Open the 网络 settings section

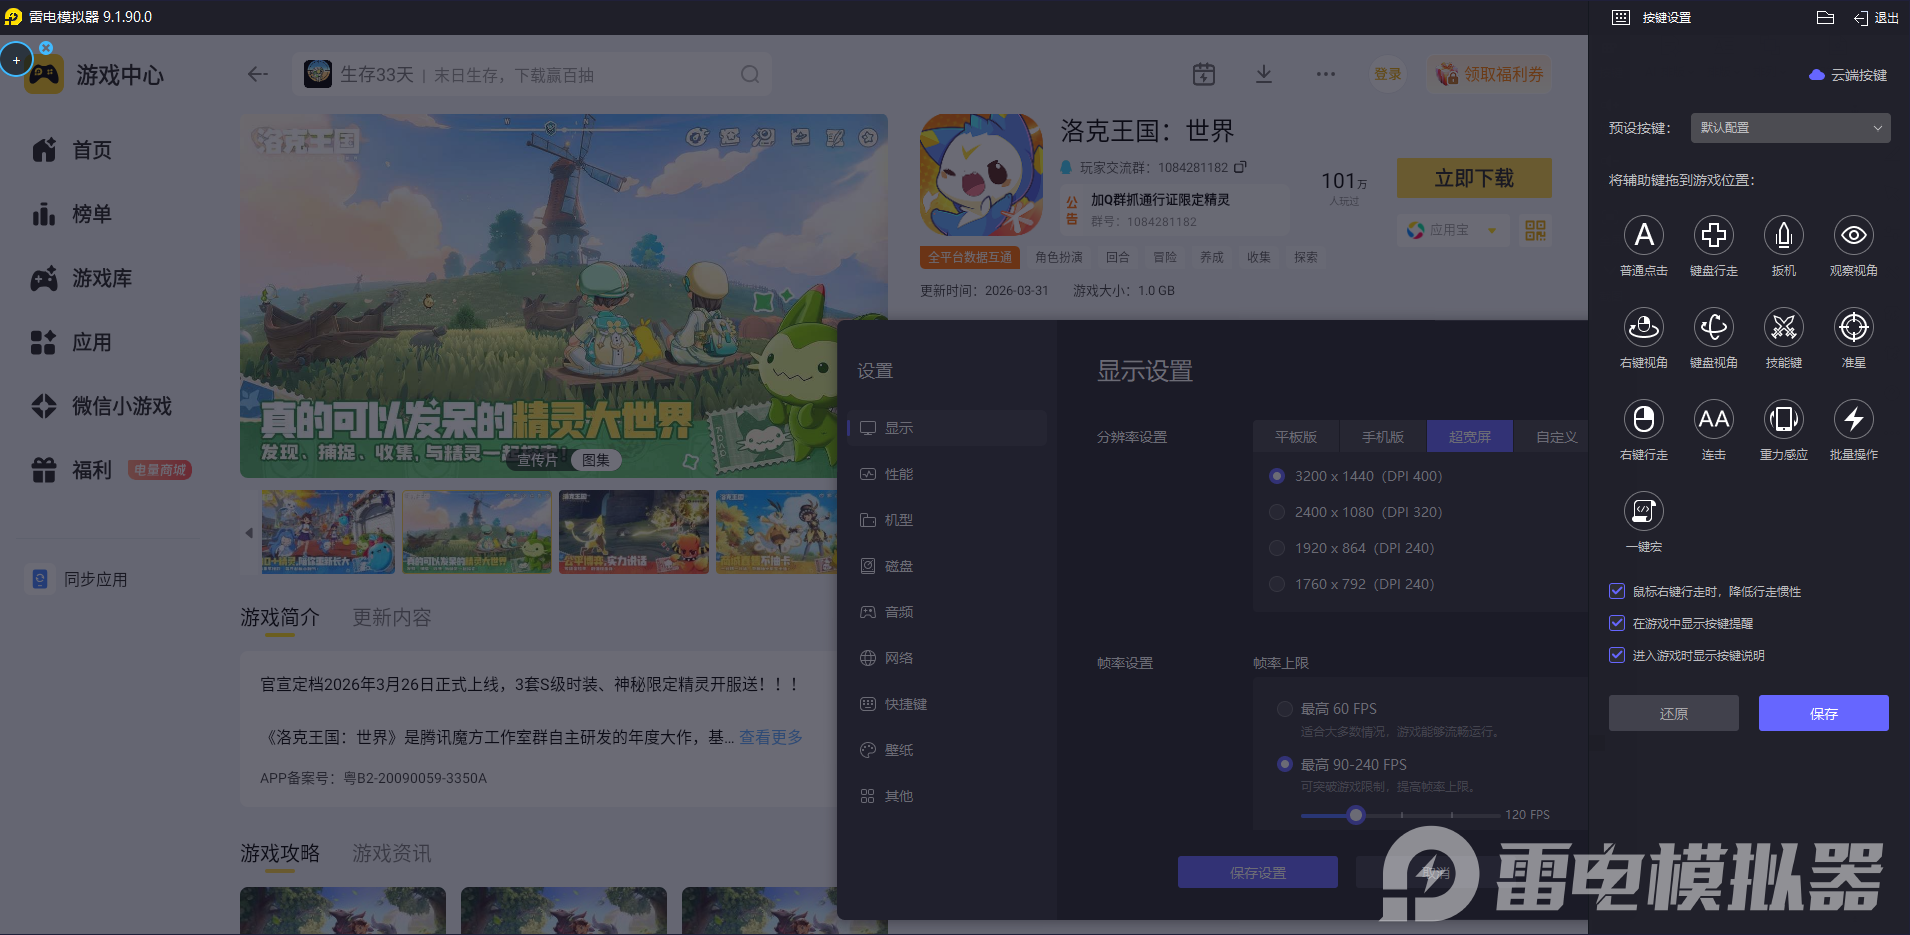(x=947, y=658)
